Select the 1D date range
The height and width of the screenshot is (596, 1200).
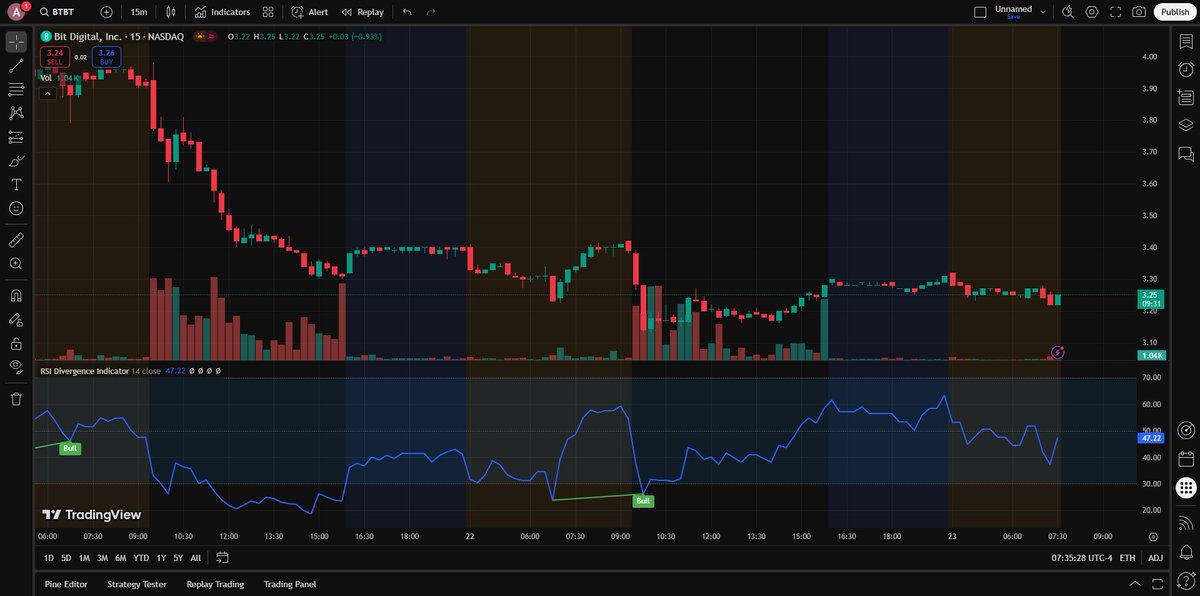49,558
